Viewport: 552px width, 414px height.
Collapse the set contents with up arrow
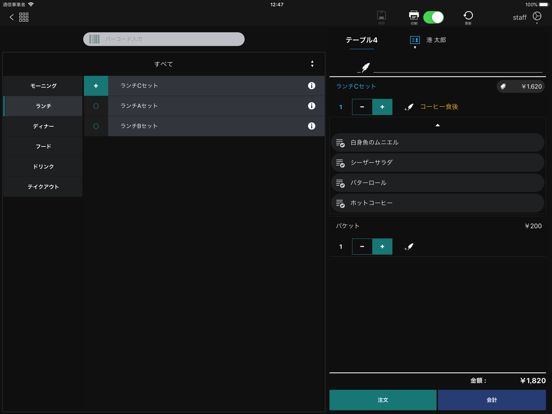point(438,125)
